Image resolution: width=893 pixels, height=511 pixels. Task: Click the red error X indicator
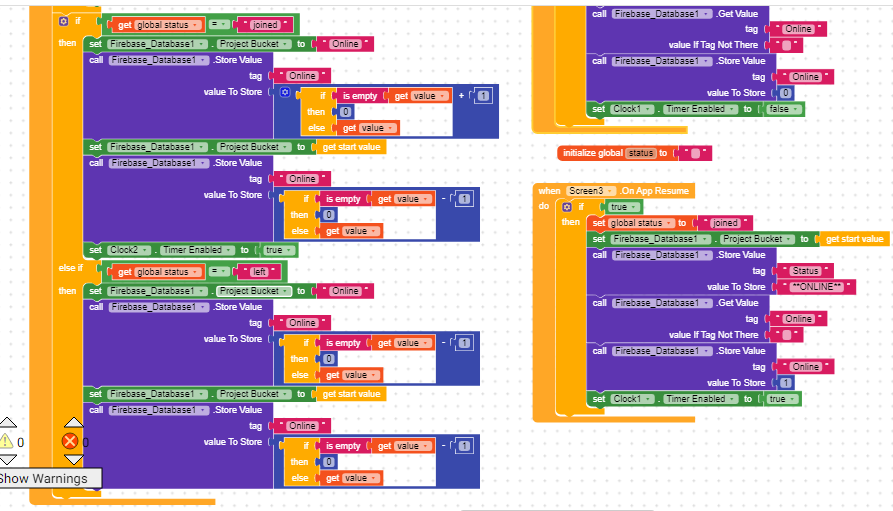click(69, 441)
